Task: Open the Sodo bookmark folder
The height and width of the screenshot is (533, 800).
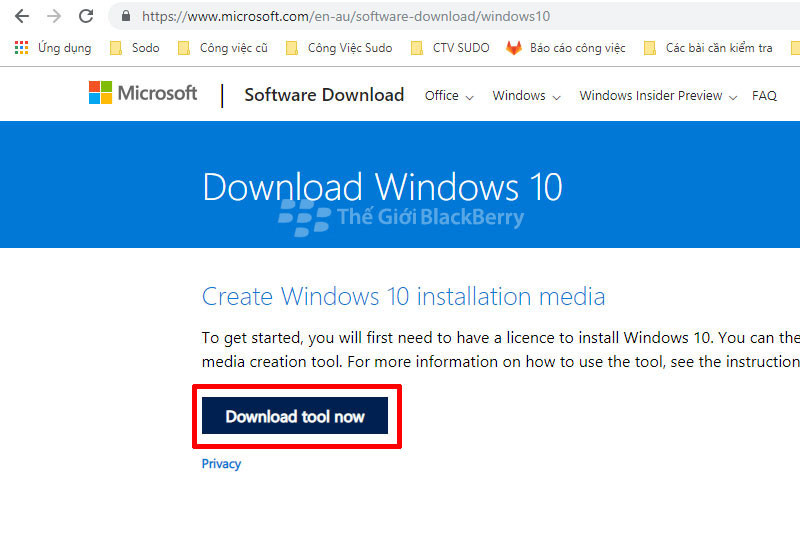Action: click(x=135, y=48)
